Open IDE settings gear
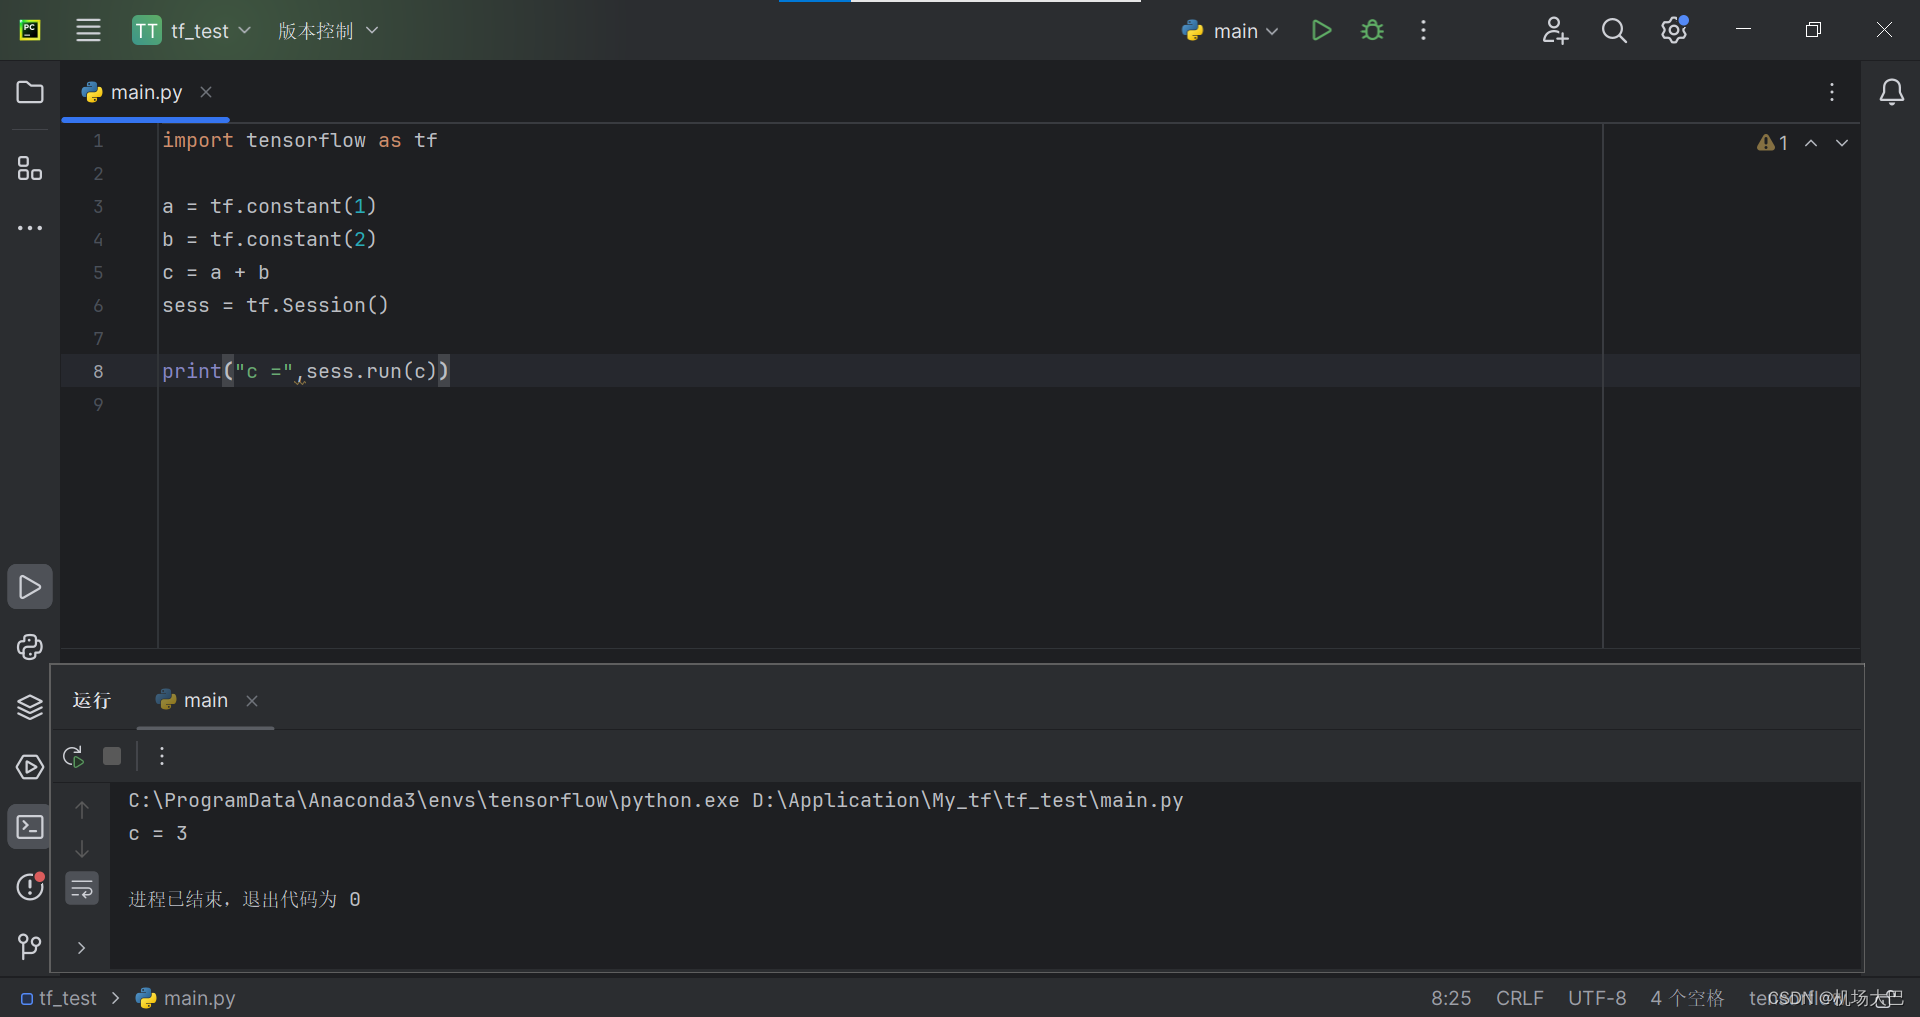 click(1674, 30)
